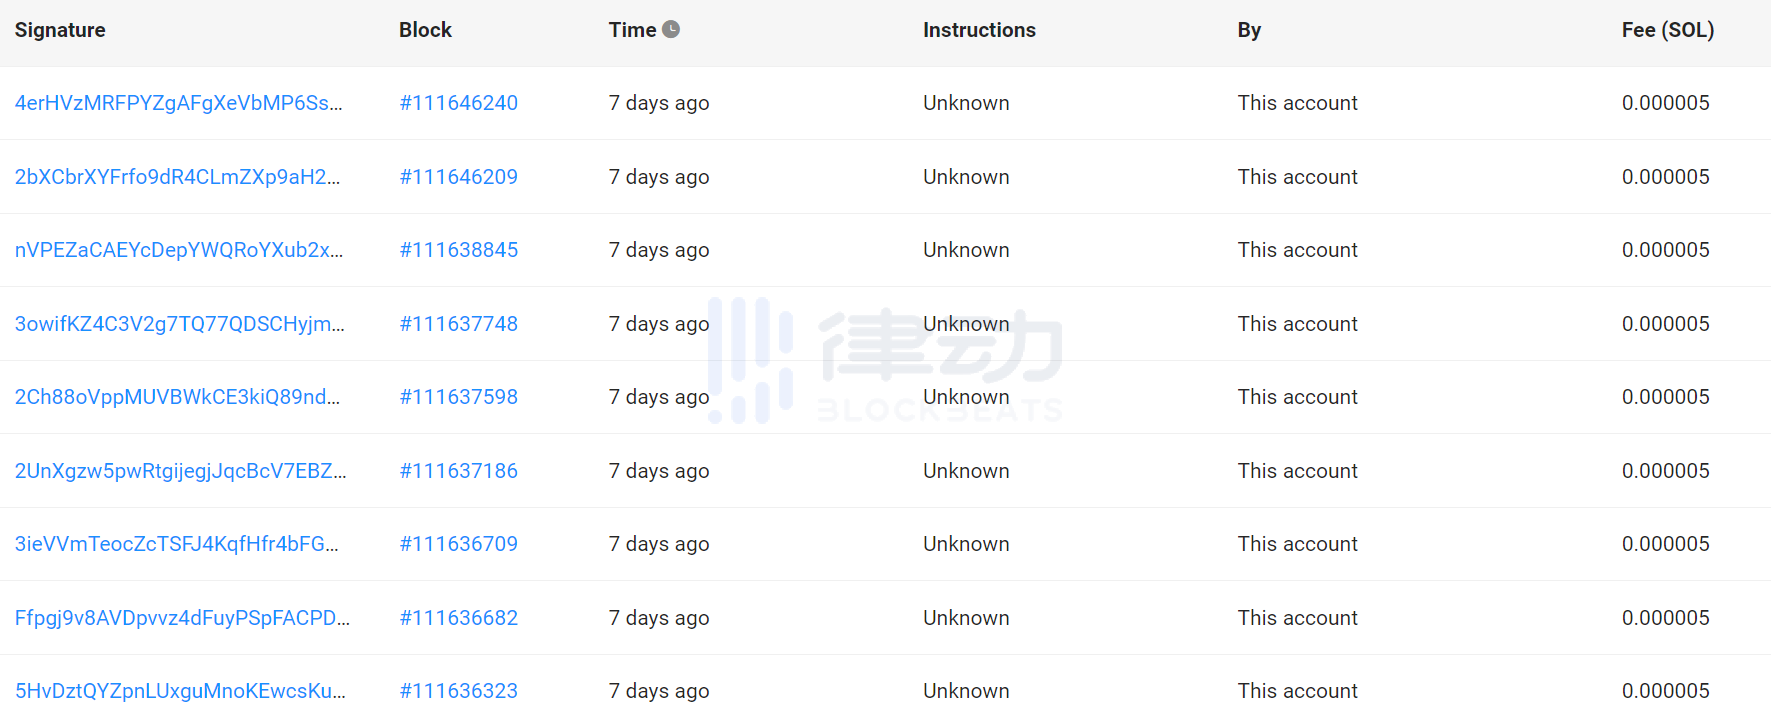Image resolution: width=1771 pixels, height=721 pixels.
Task: Open block #111638845
Action: point(458,250)
